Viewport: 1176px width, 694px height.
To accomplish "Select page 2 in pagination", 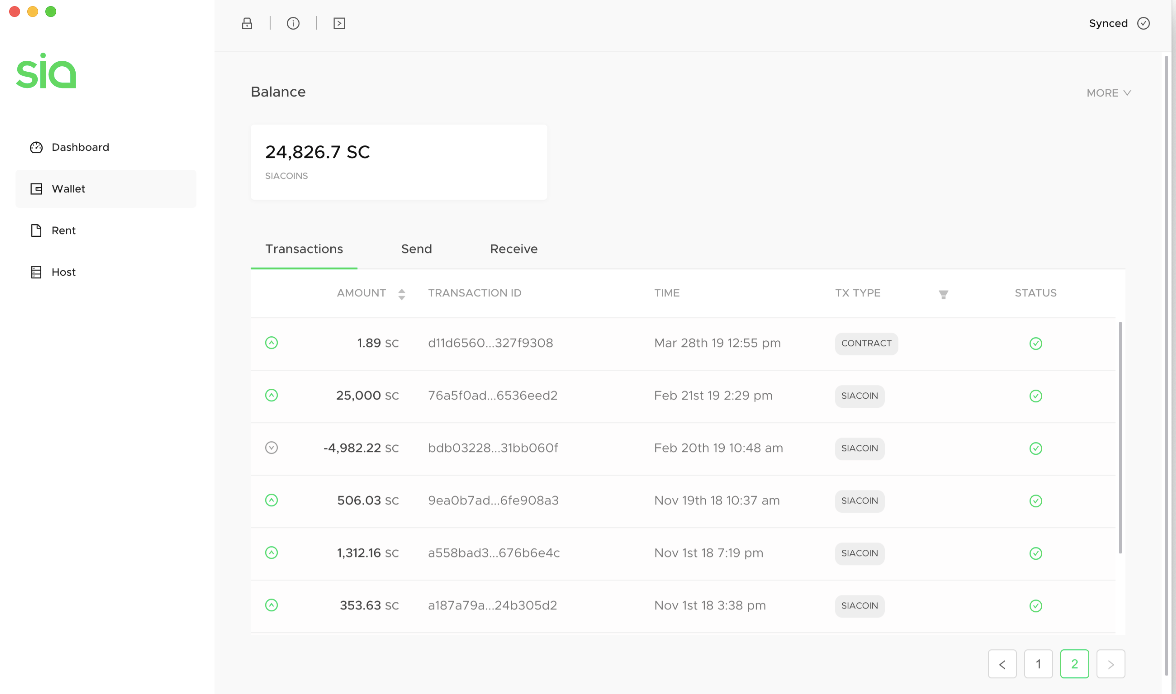I will coord(1074,664).
